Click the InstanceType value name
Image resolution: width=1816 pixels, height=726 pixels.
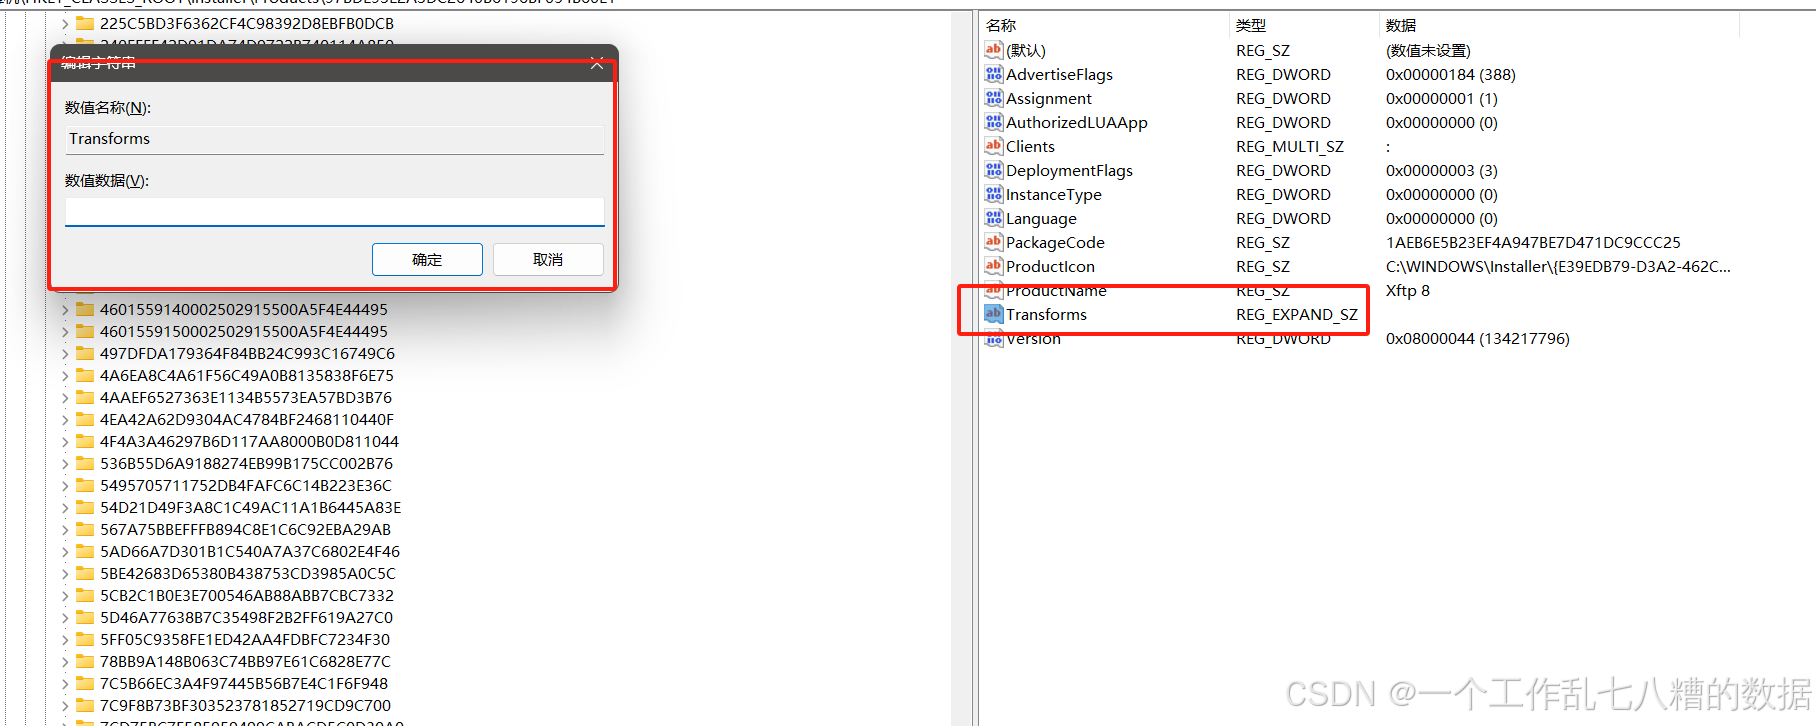[x=1054, y=194]
